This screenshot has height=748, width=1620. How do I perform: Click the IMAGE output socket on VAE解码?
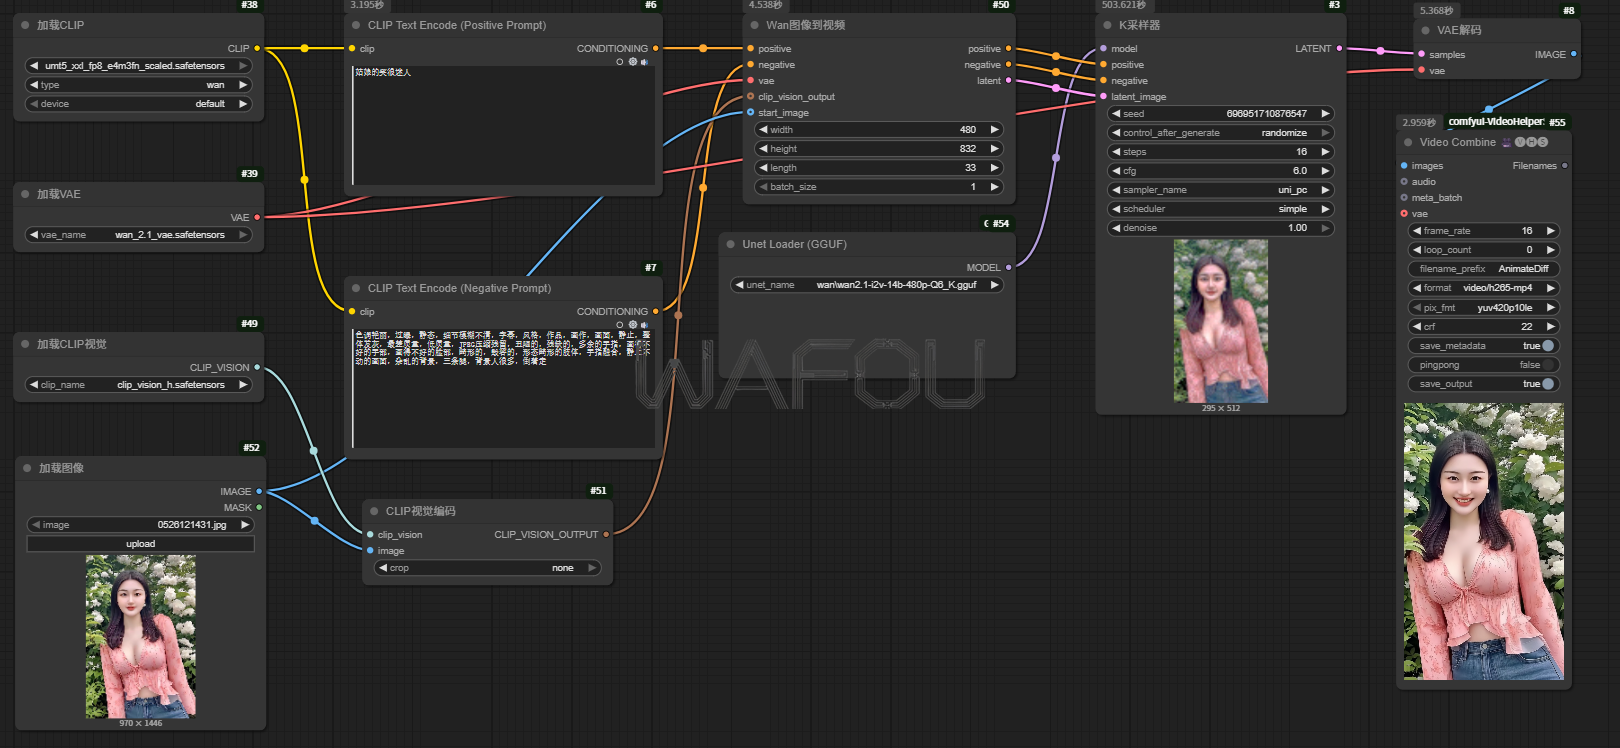1574,54
